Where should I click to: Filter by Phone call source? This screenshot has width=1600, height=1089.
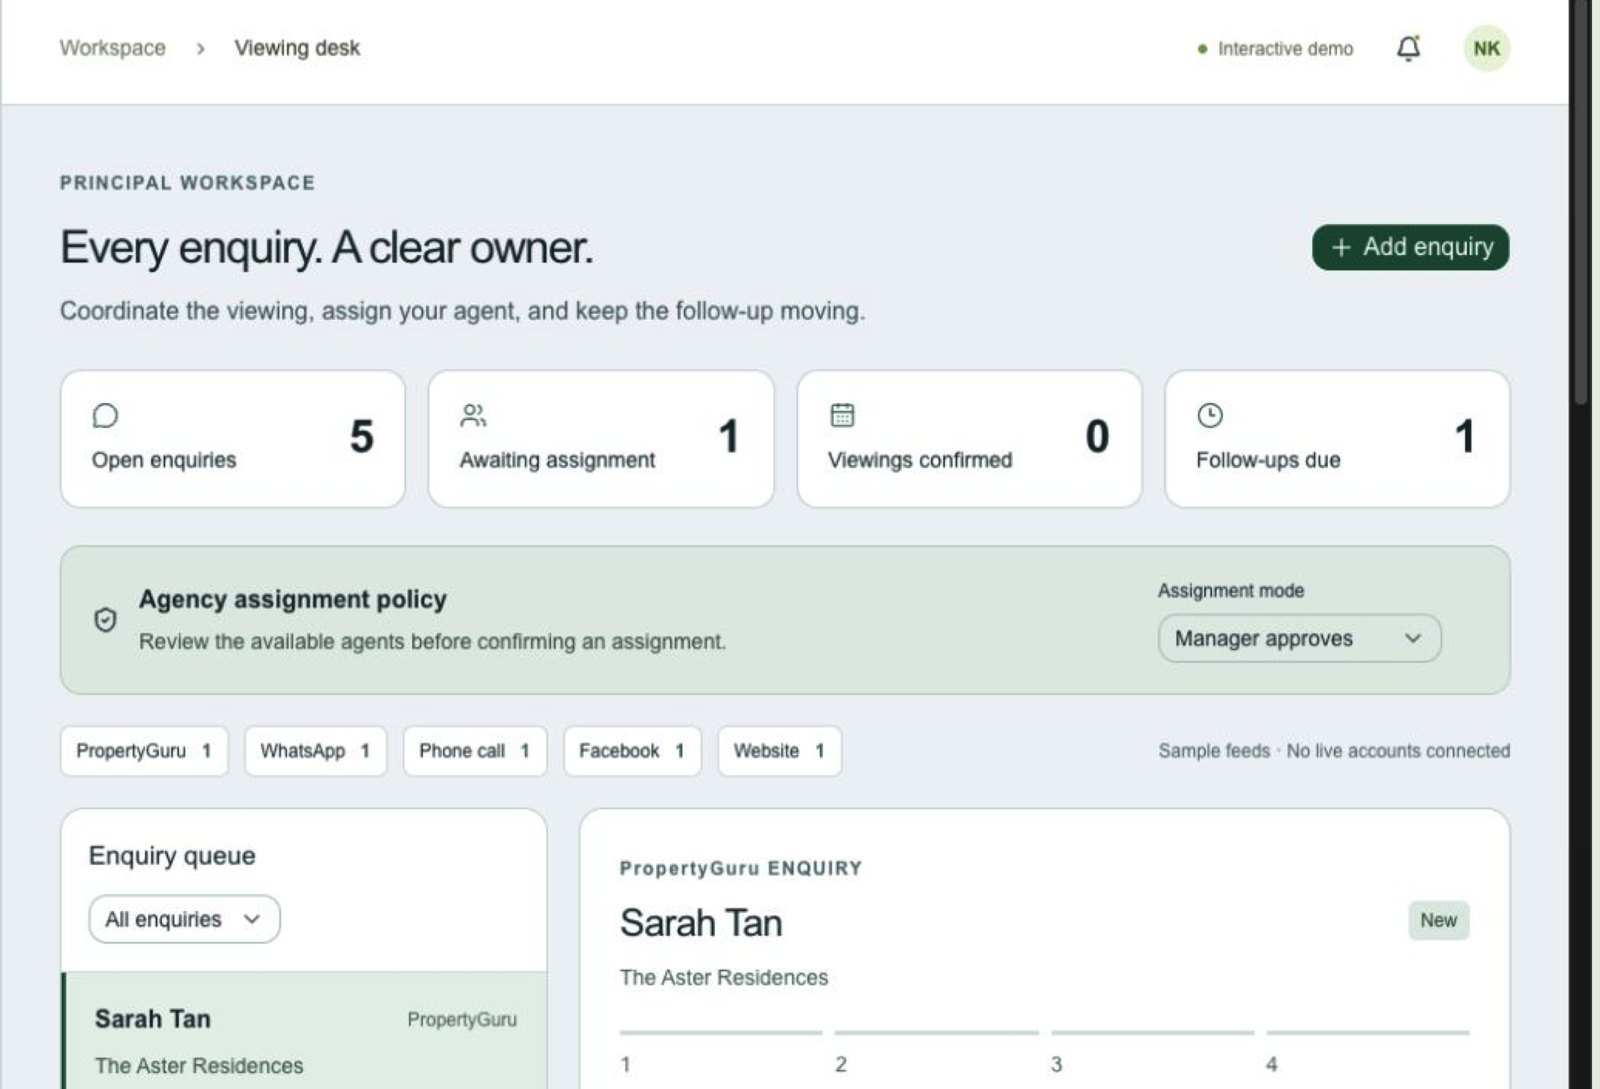tap(475, 751)
